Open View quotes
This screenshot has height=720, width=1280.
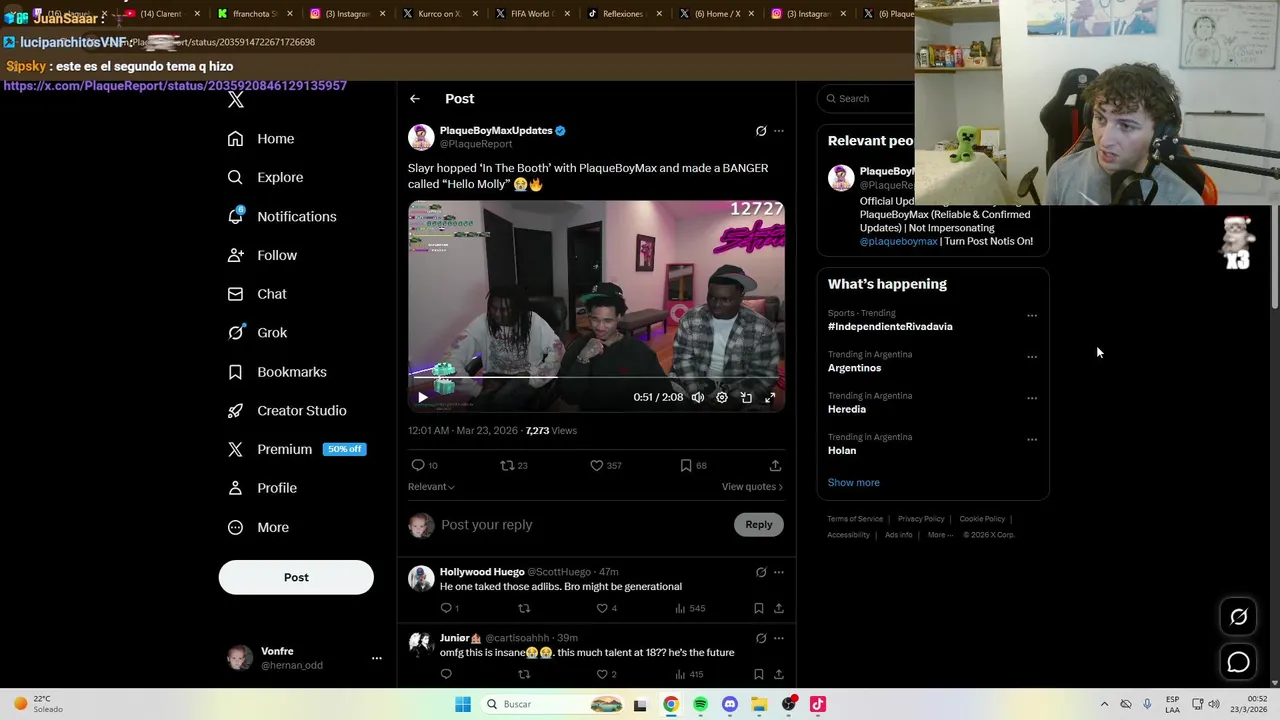coord(752,487)
